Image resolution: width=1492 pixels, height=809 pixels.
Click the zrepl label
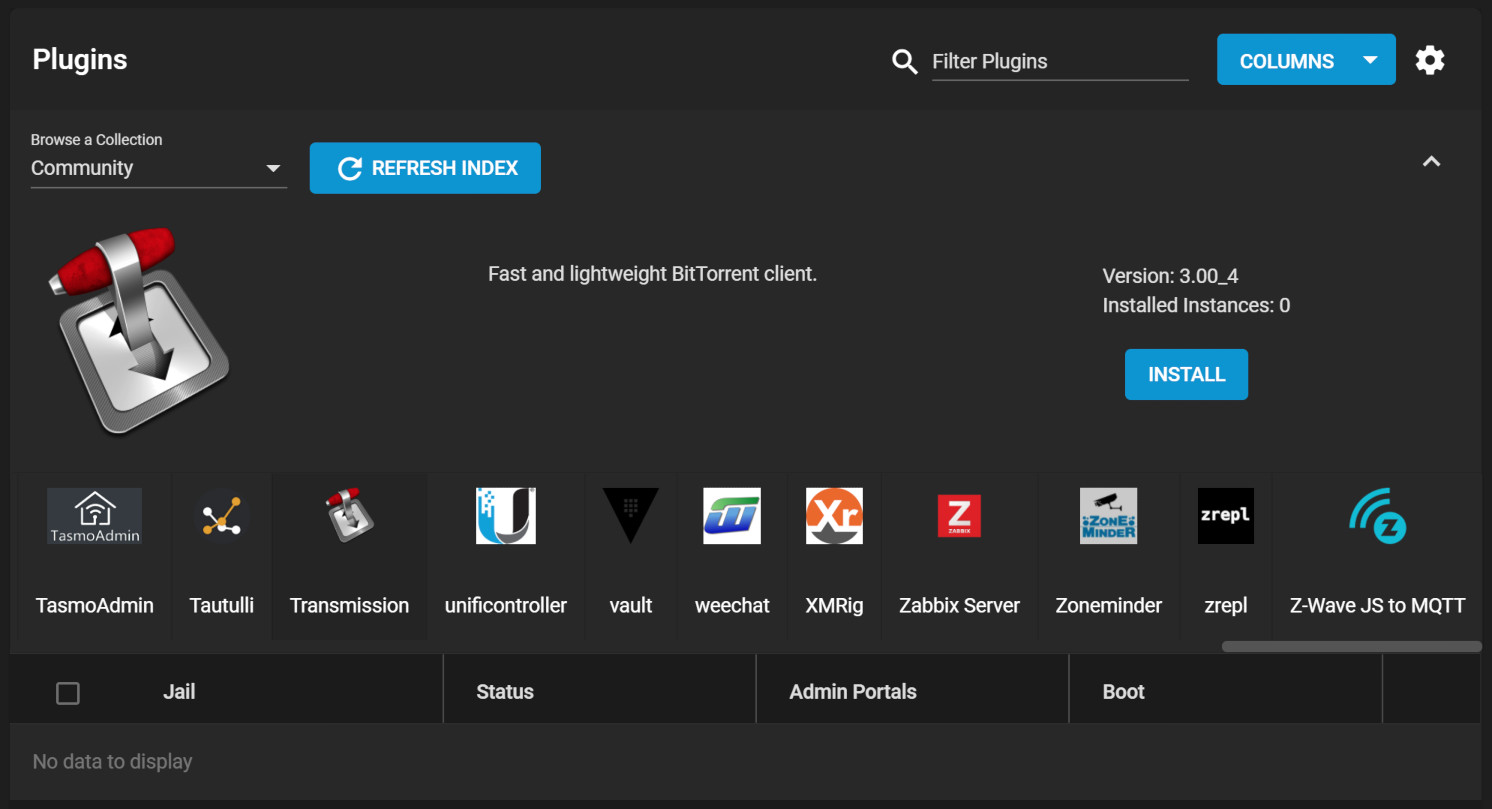[x=1226, y=605]
